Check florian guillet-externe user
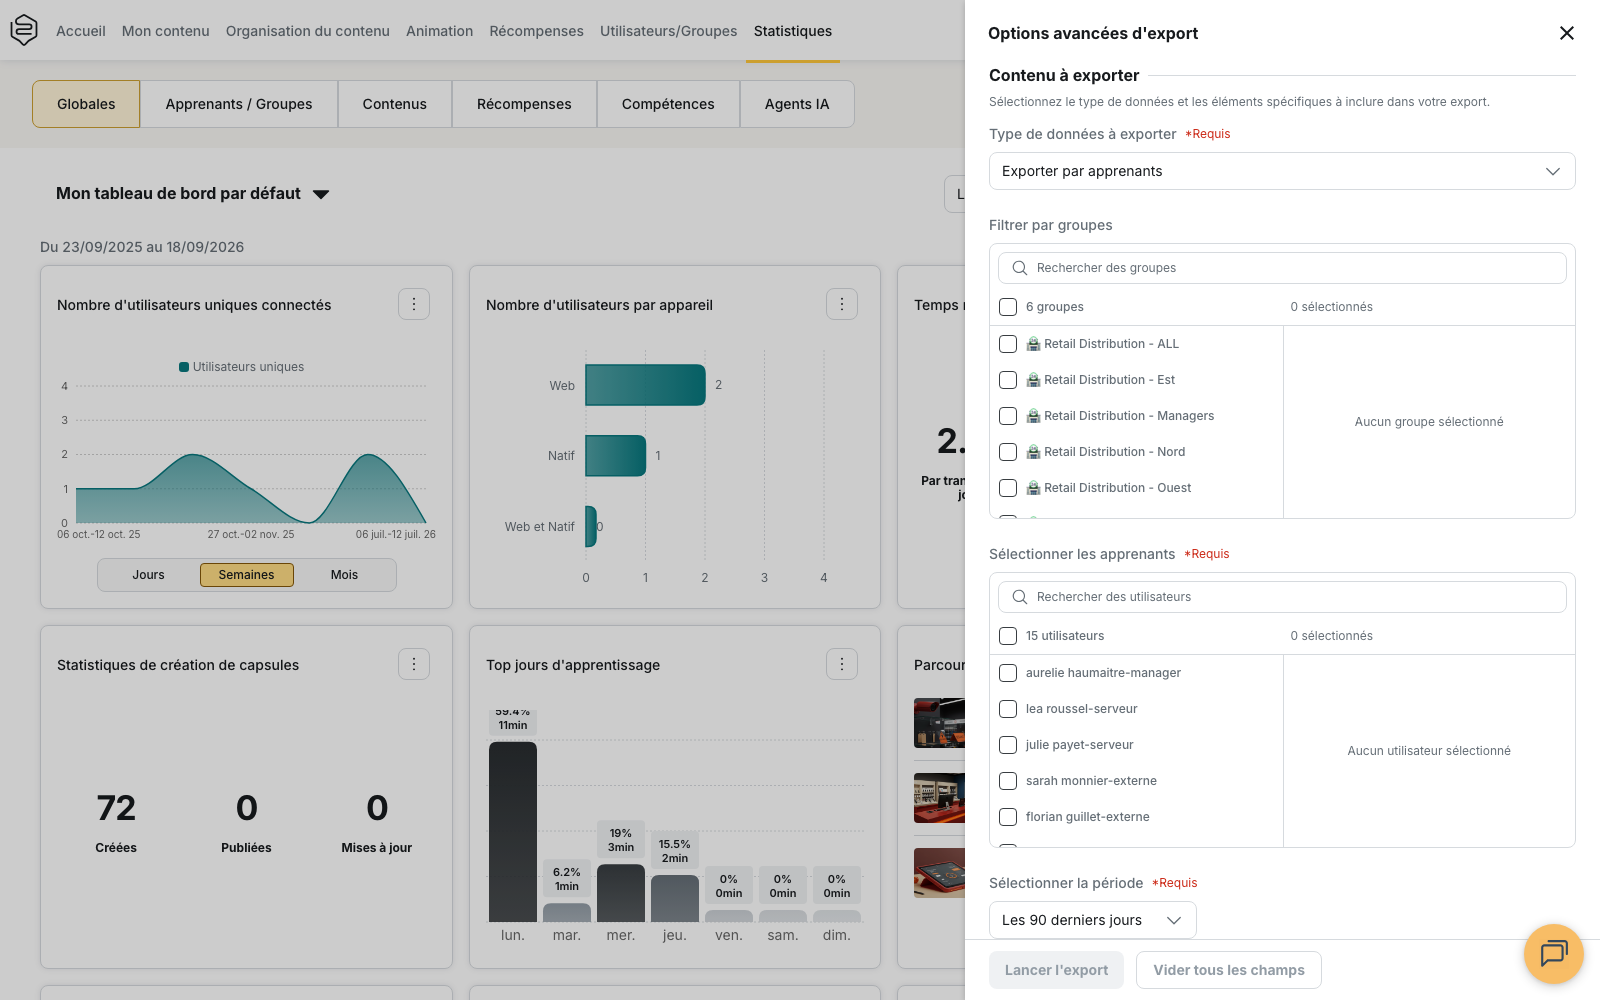The image size is (1600, 1000). click(1008, 817)
